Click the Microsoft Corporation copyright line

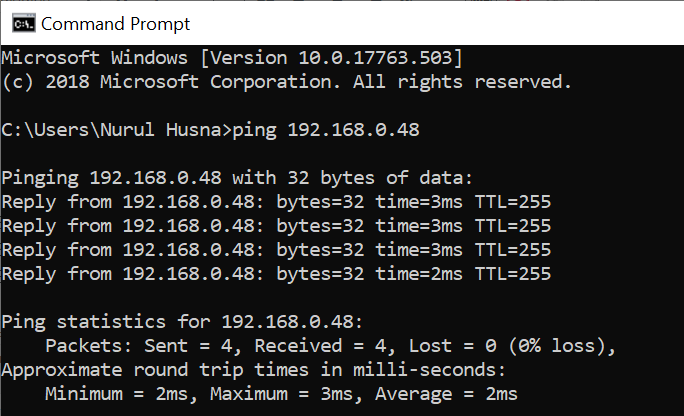click(286, 81)
